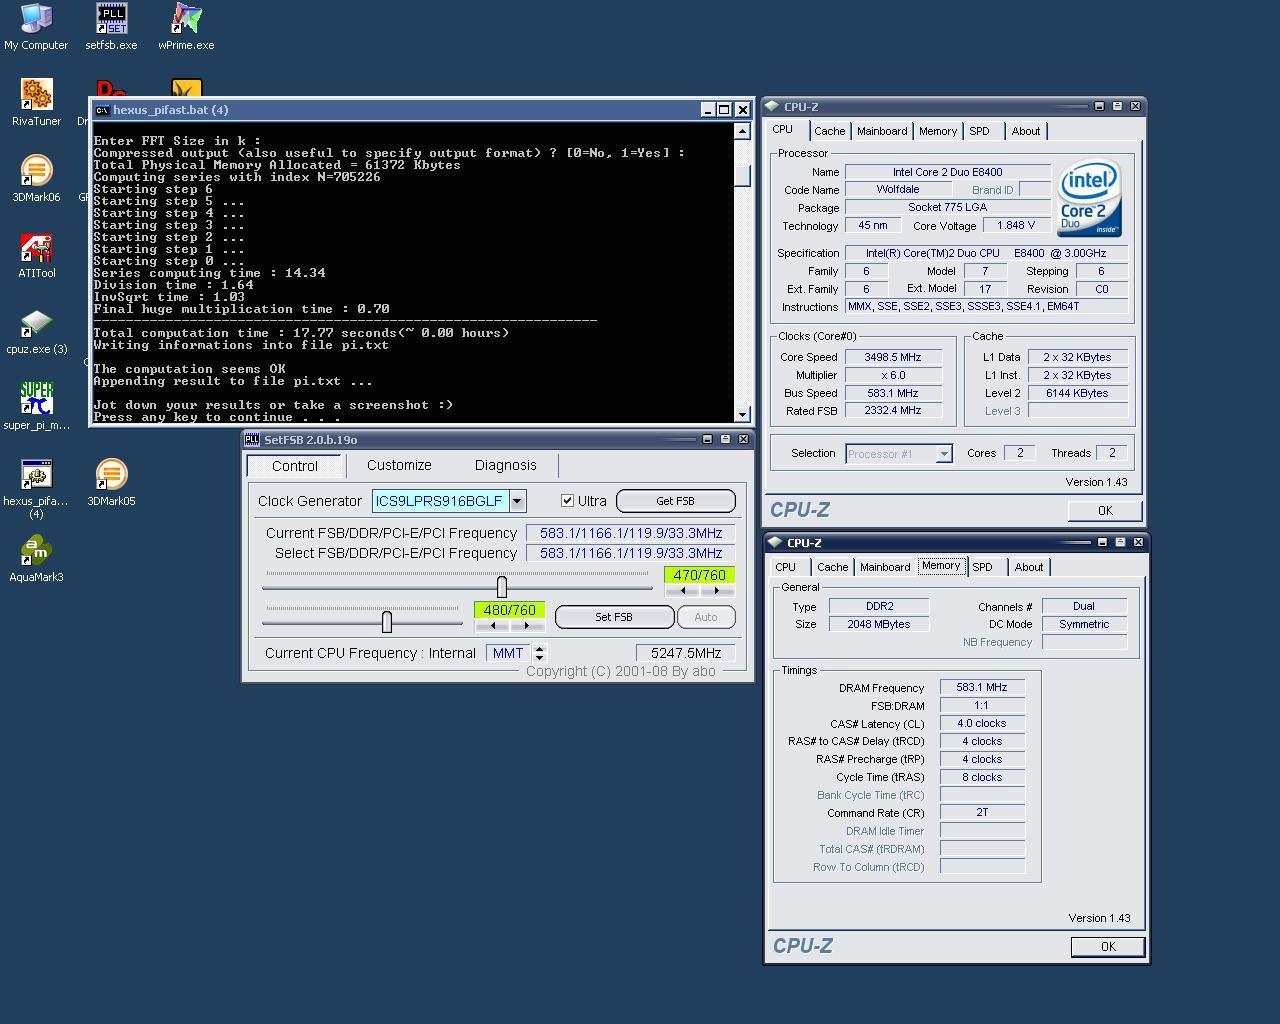The height and width of the screenshot is (1024, 1280).
Task: Launch the setfsb.exe desktop shortcut
Action: (x=111, y=26)
